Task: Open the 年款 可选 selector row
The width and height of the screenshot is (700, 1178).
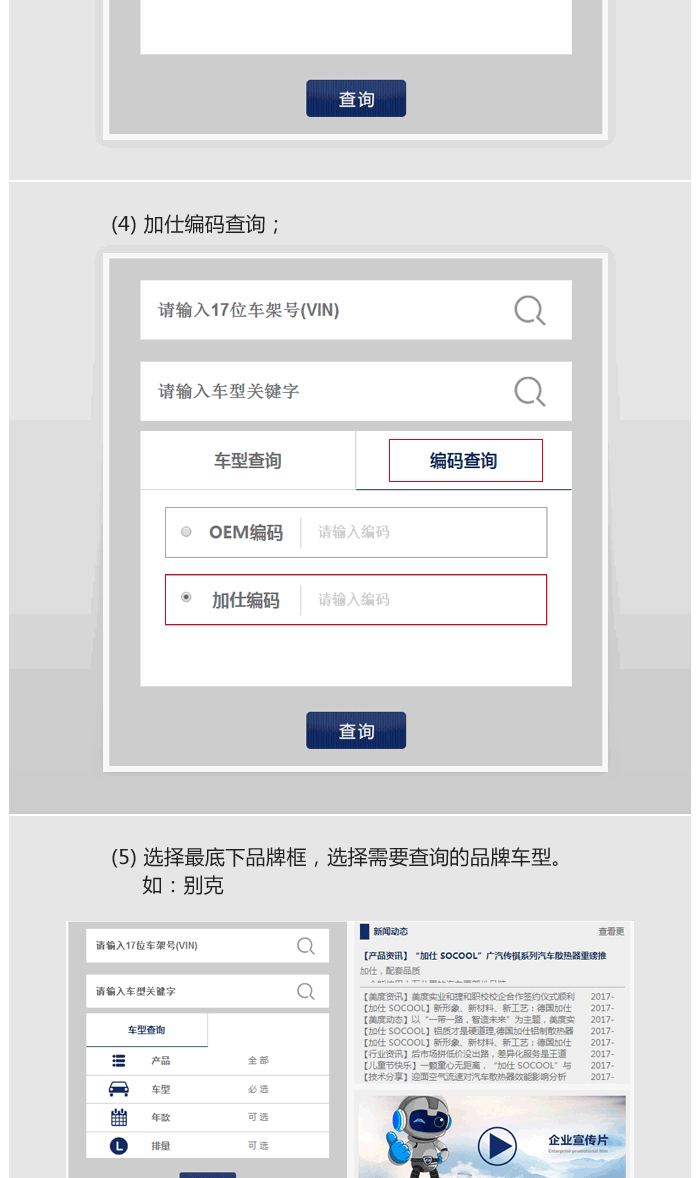Action: click(x=208, y=1117)
